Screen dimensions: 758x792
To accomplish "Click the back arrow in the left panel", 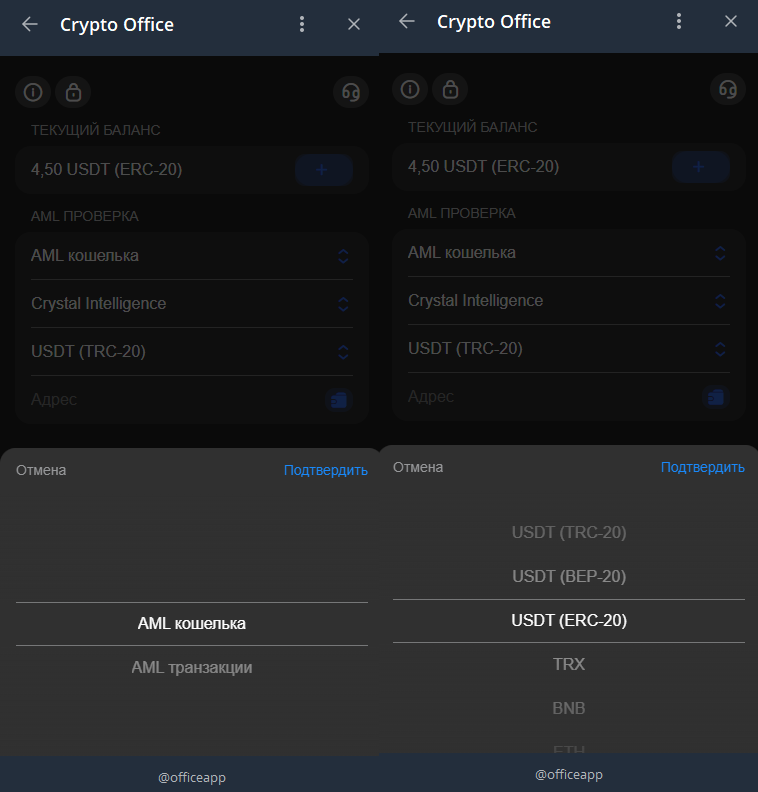I will tap(30, 25).
